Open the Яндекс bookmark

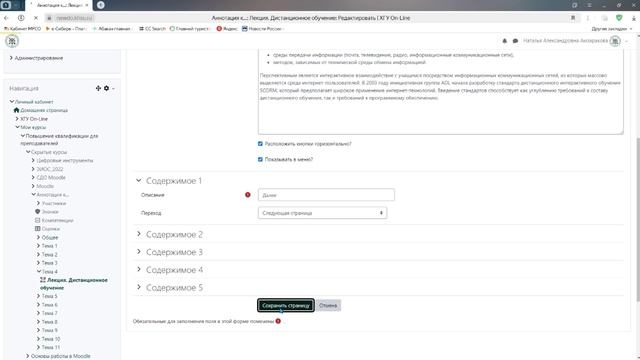click(x=227, y=29)
